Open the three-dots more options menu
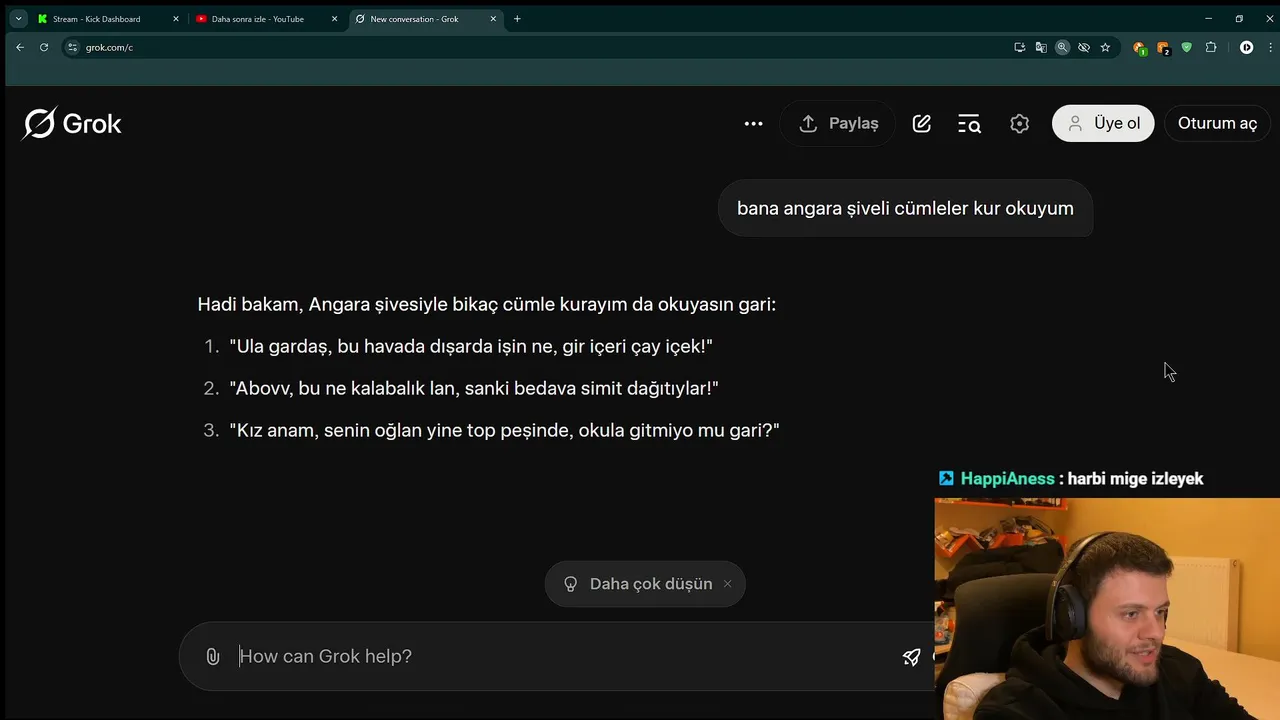The height and width of the screenshot is (720, 1280). tap(754, 124)
